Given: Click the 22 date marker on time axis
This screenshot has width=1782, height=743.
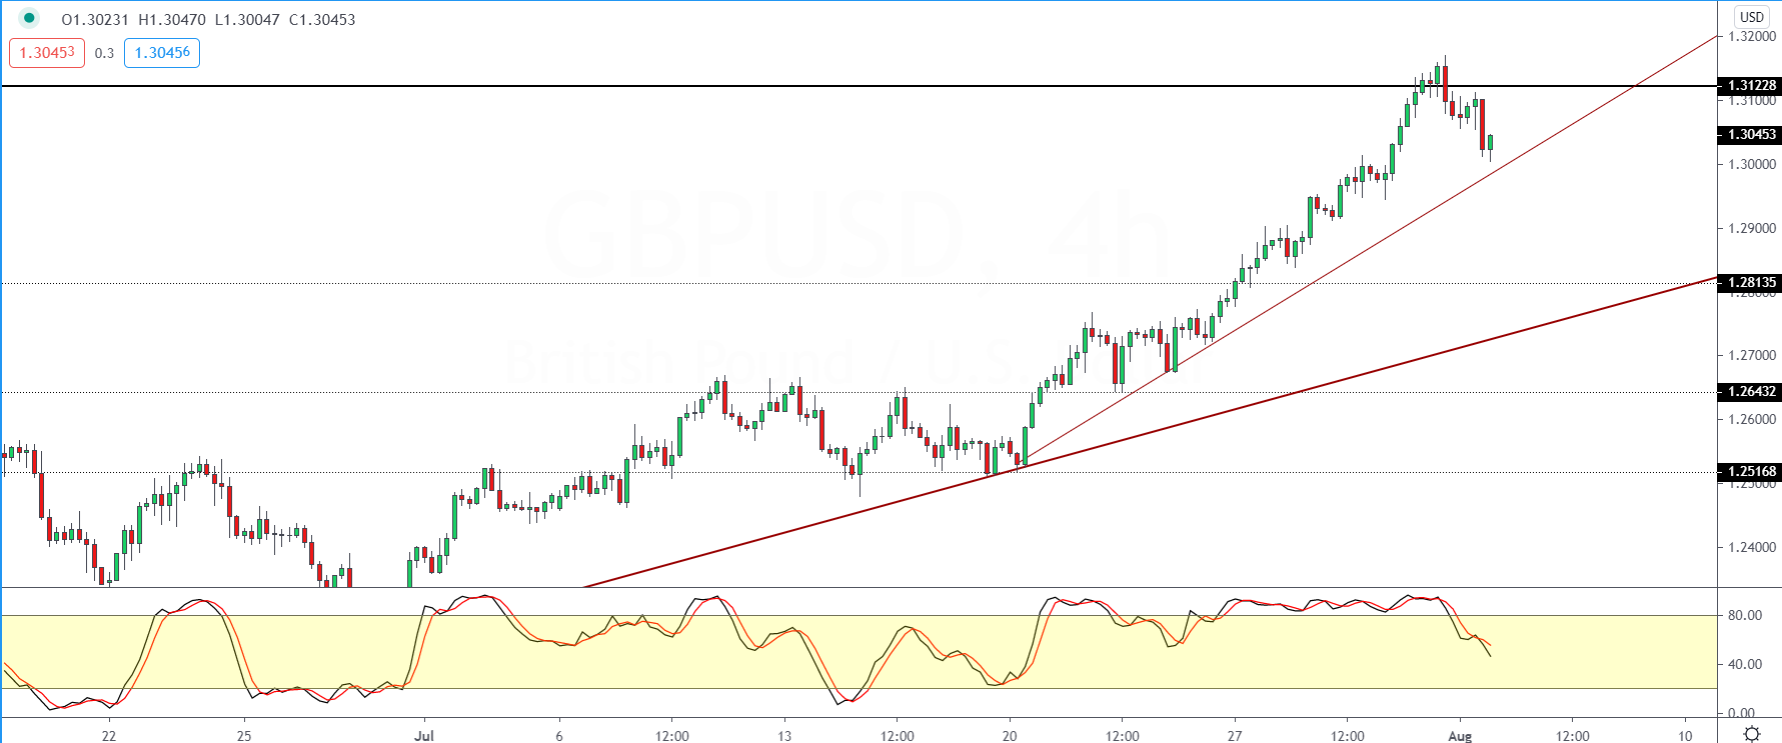Looking at the screenshot, I should [x=109, y=736].
